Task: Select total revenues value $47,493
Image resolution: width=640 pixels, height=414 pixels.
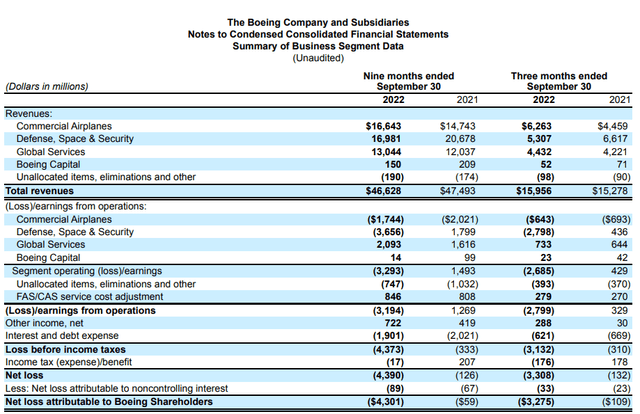Action: [x=458, y=191]
